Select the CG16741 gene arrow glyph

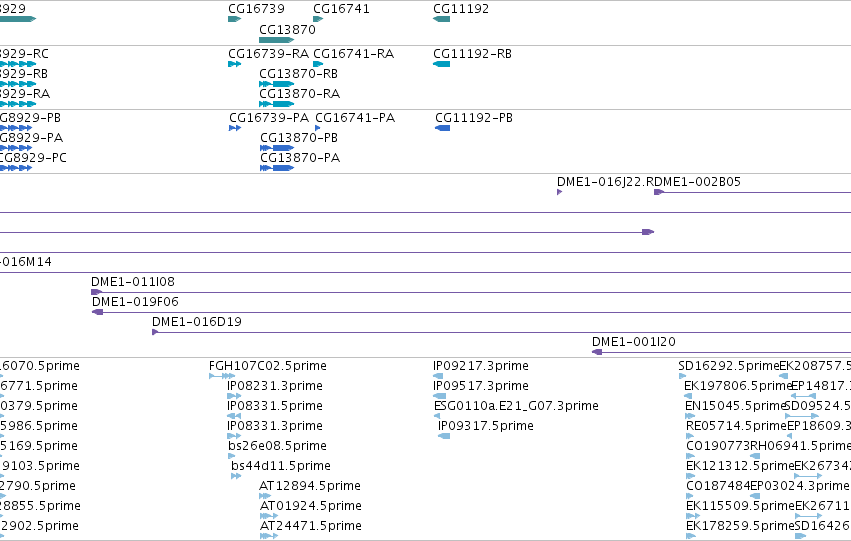pyautogui.click(x=318, y=19)
